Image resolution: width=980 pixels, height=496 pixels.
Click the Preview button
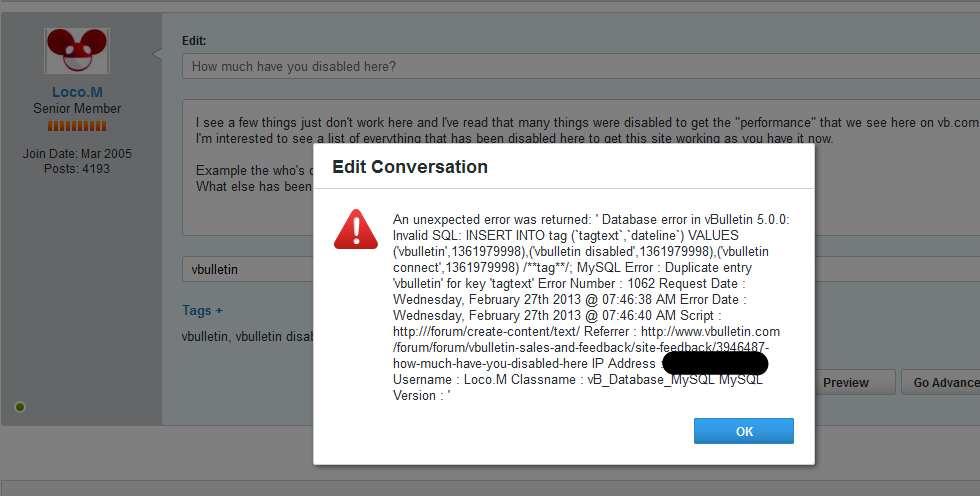846,382
